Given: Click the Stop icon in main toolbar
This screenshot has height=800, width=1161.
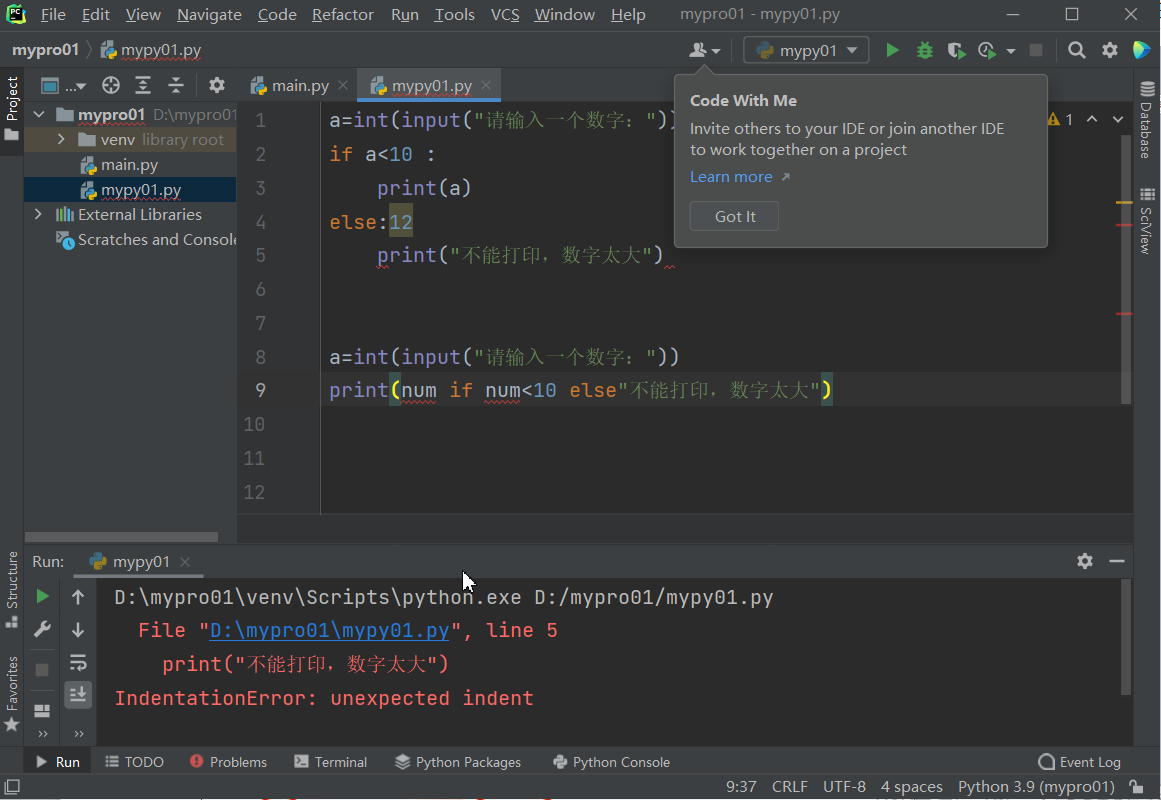Looking at the screenshot, I should [1036, 50].
